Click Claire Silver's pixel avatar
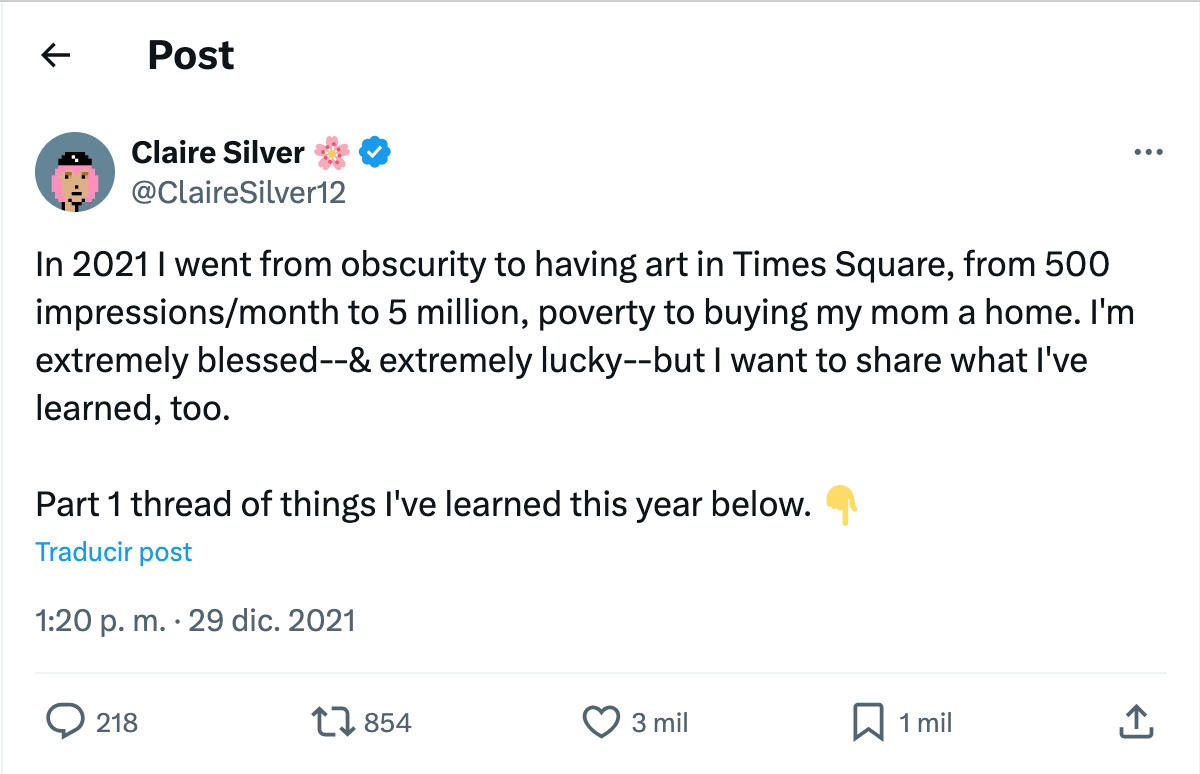Image resolution: width=1200 pixels, height=774 pixels. point(75,172)
